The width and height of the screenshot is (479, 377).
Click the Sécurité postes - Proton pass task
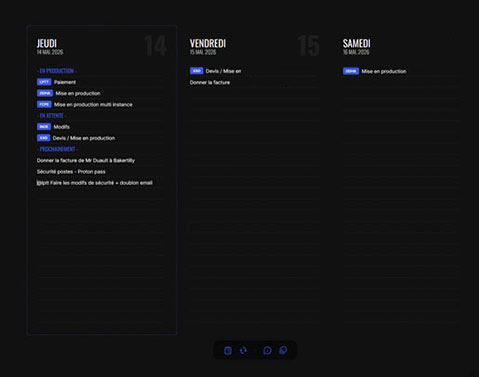(x=71, y=172)
